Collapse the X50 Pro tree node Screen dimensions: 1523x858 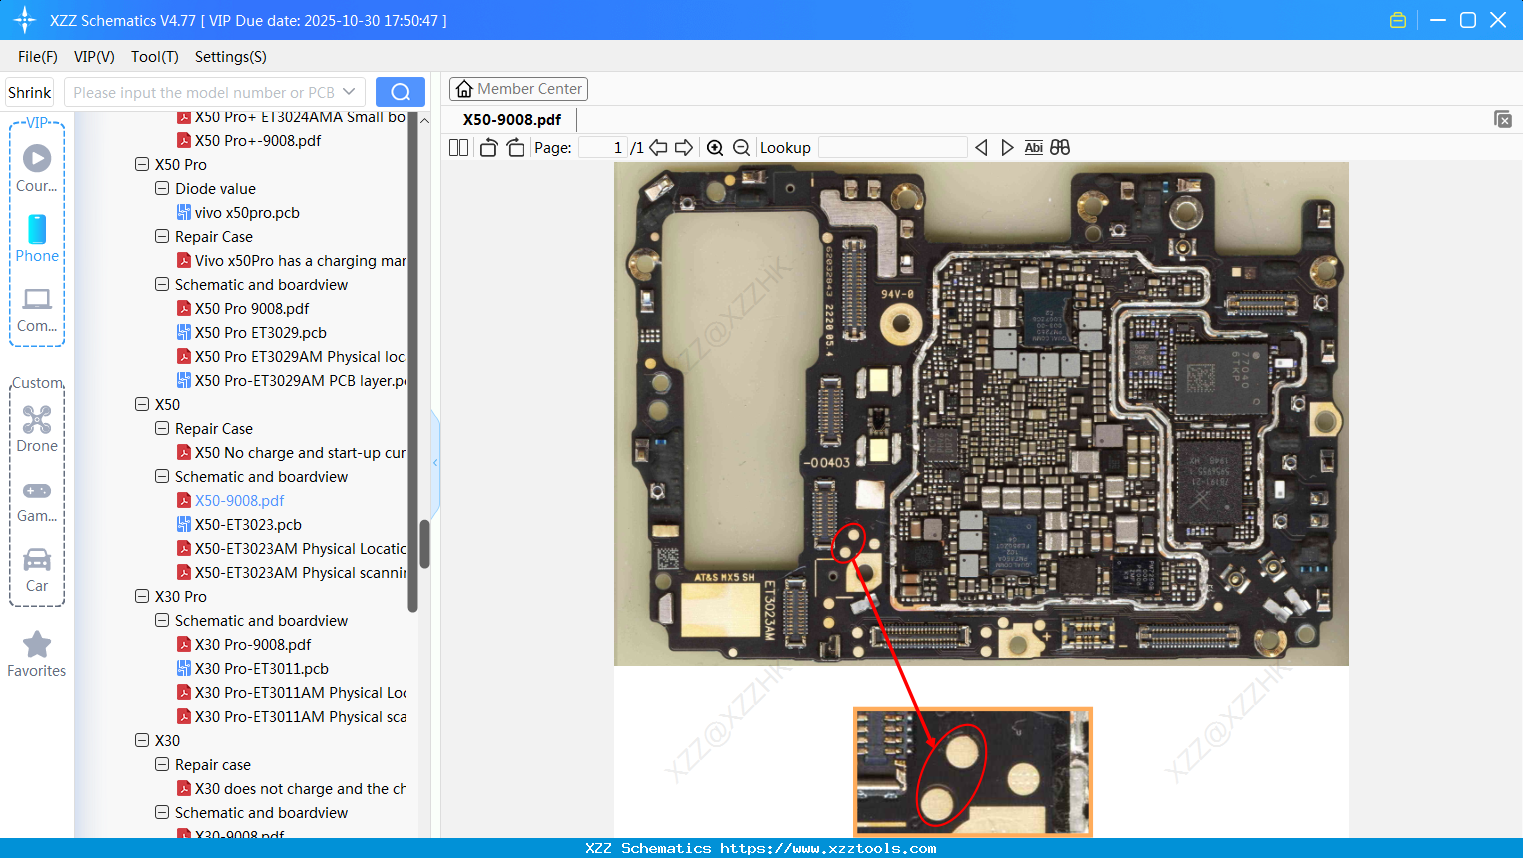(x=142, y=164)
